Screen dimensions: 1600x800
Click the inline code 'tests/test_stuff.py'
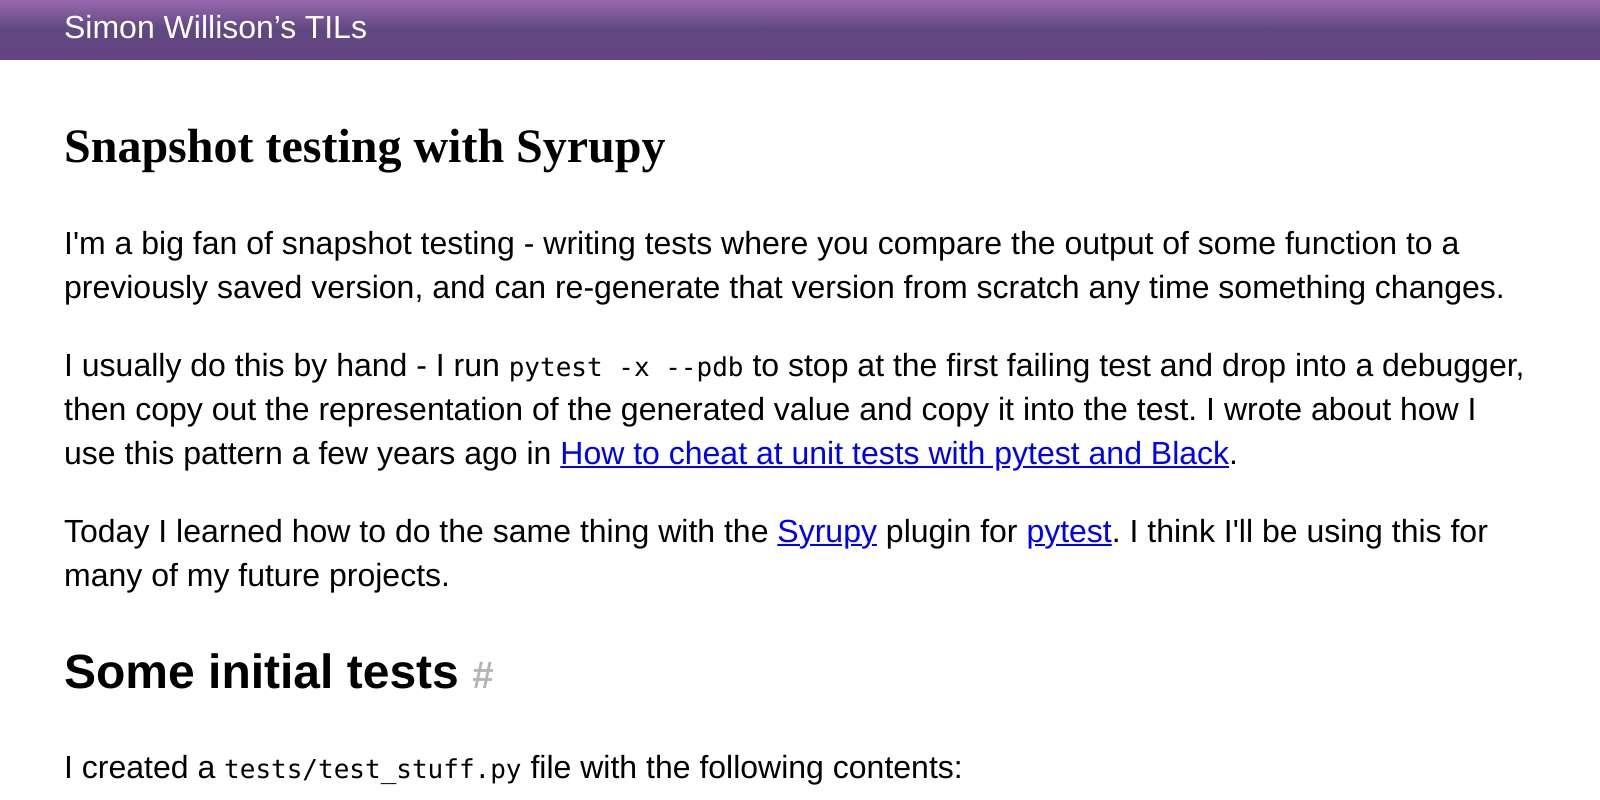click(373, 769)
